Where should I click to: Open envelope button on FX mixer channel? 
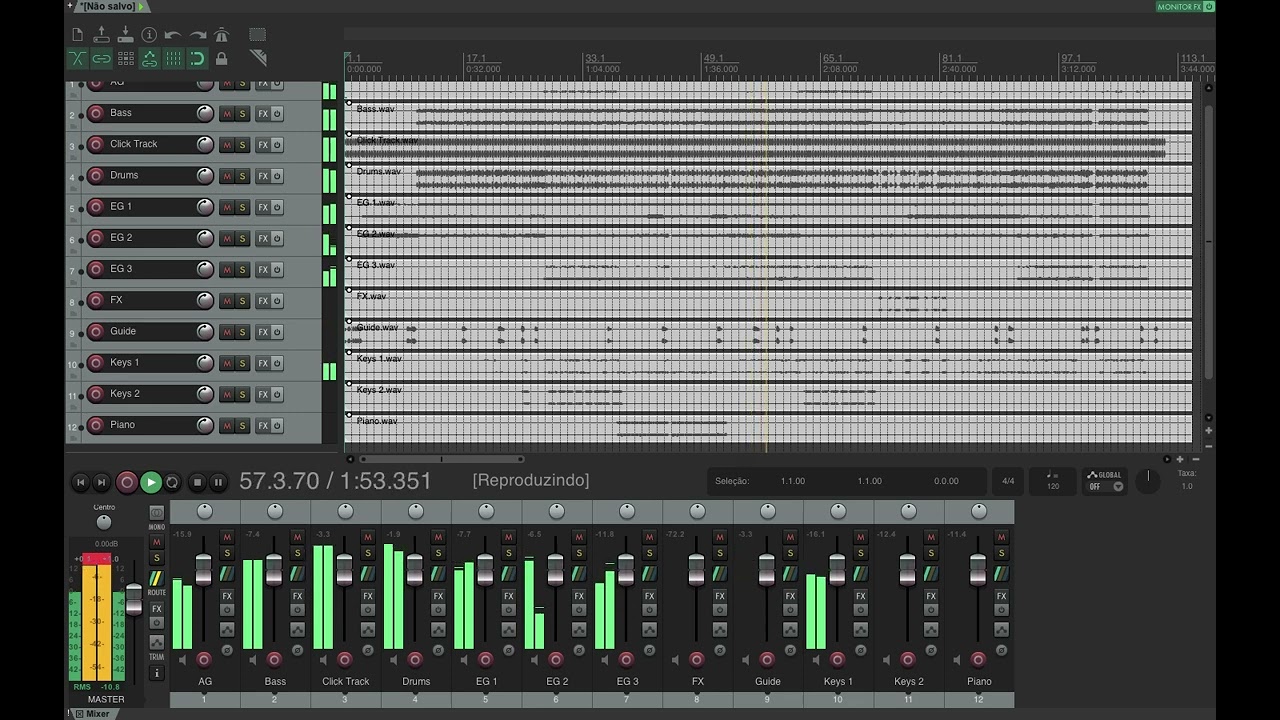click(x=720, y=630)
